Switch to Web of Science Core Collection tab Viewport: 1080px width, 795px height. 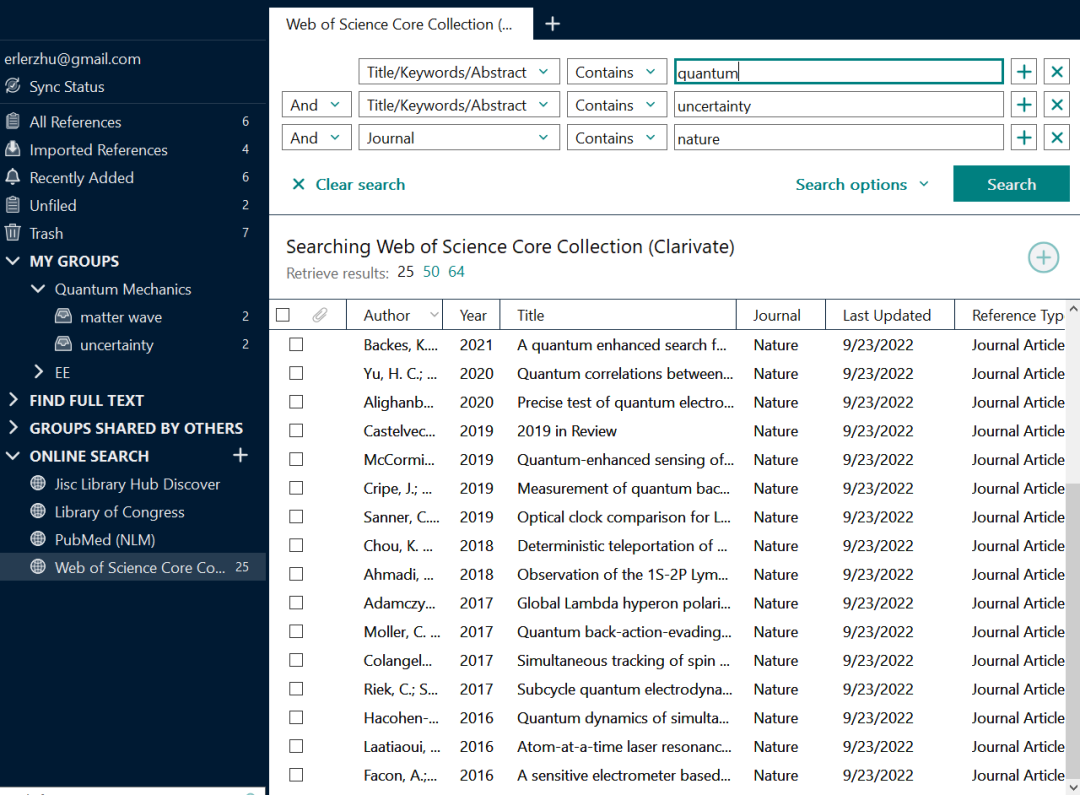400,24
